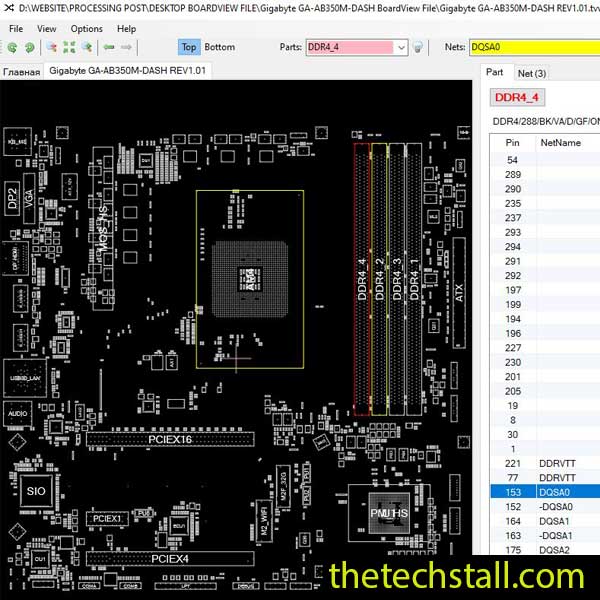Switch to the Net (3) tab
Image resolution: width=600 pixels, height=600 pixels.
tap(532, 73)
